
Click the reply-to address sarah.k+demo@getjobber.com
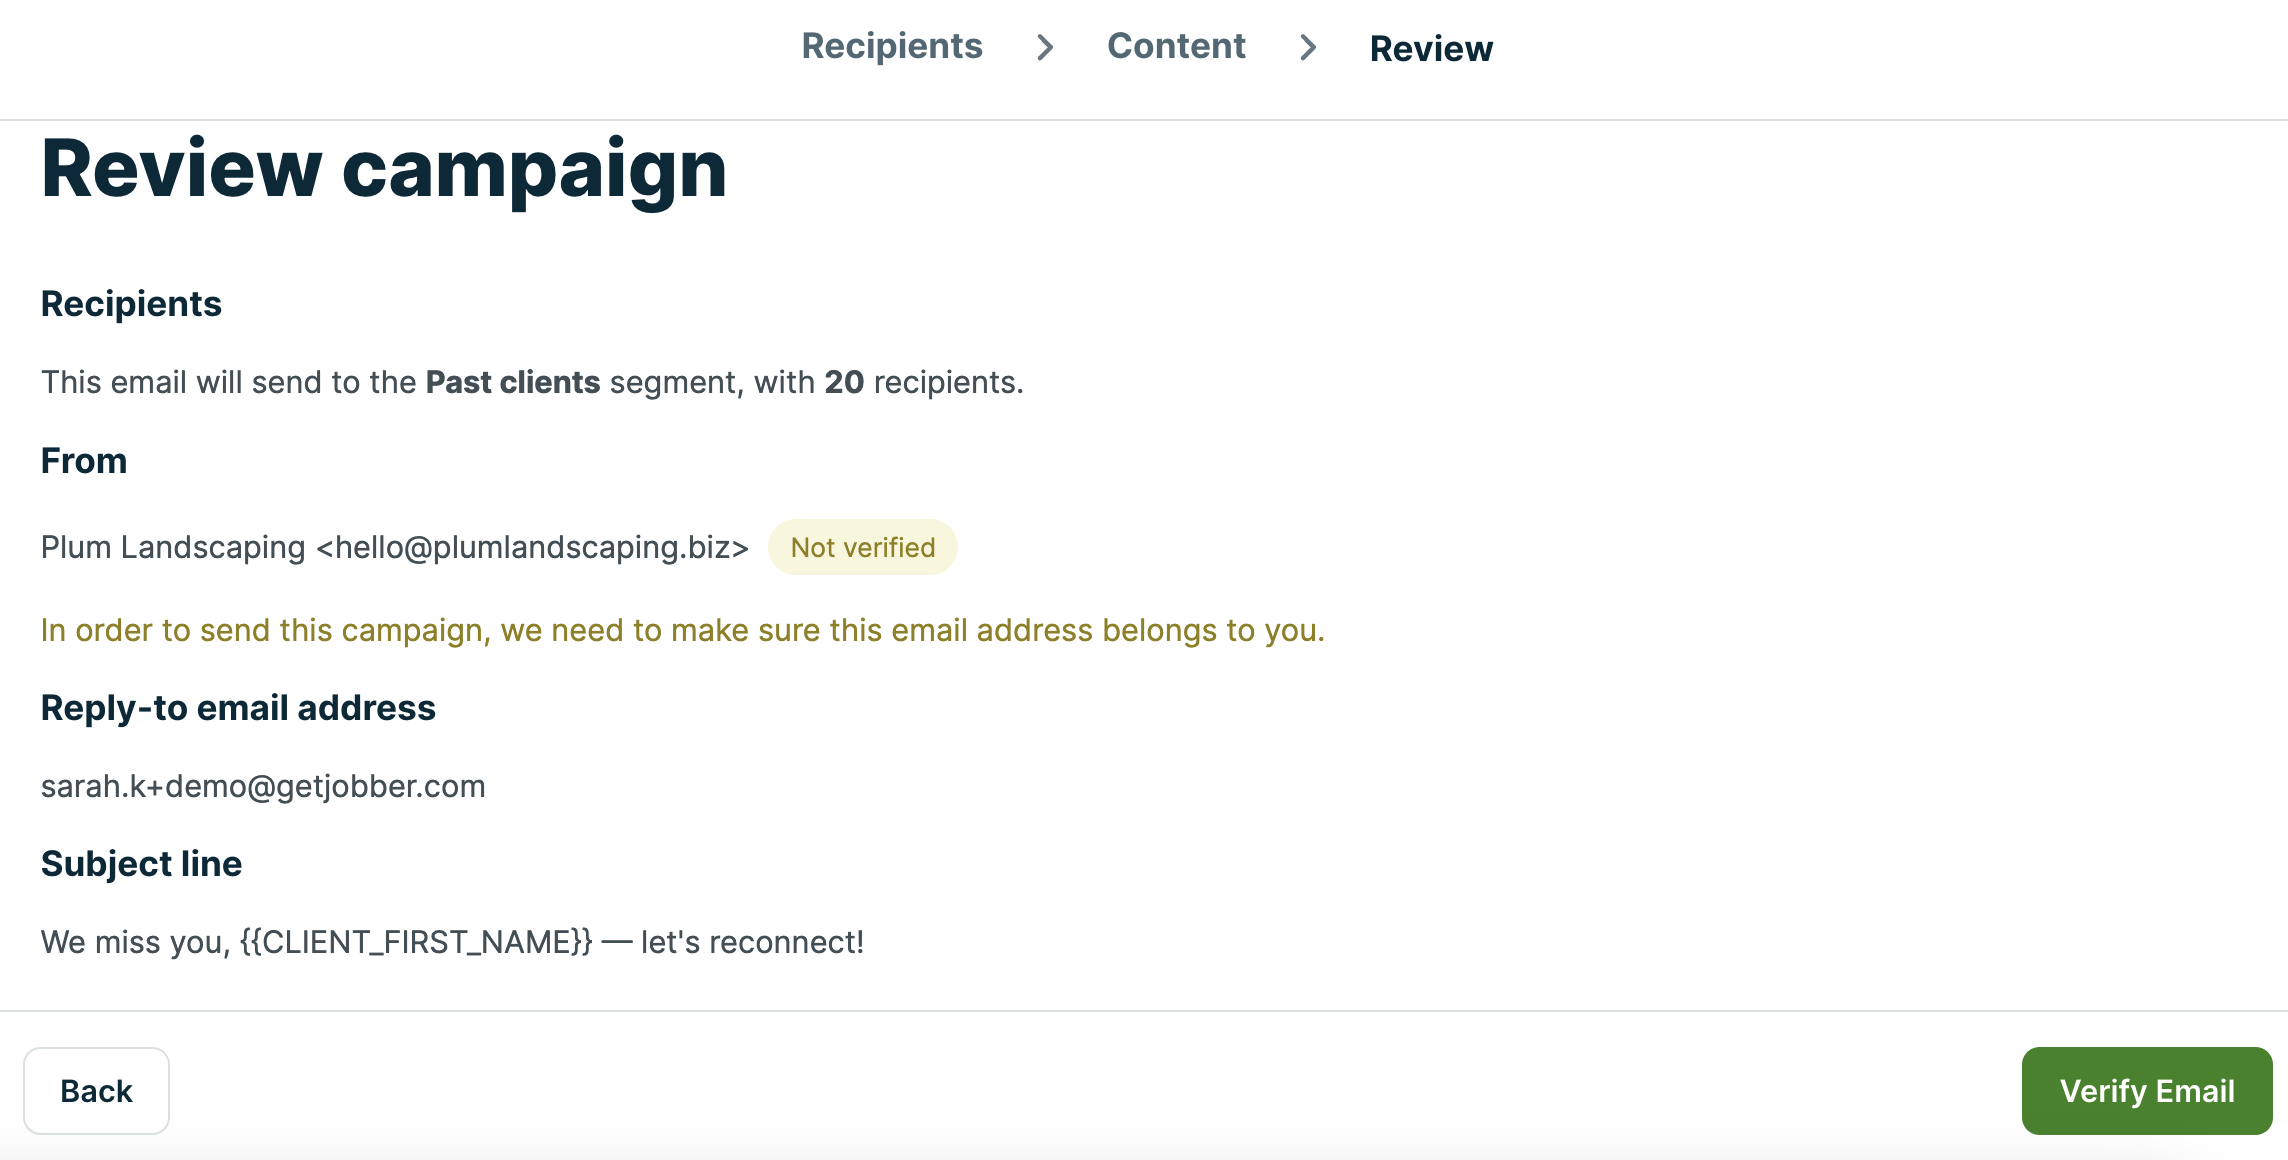coord(263,786)
